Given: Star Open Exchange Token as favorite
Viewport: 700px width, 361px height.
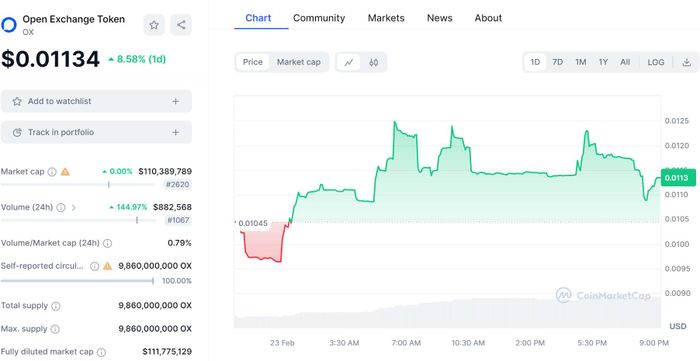Looking at the screenshot, I should (x=154, y=25).
